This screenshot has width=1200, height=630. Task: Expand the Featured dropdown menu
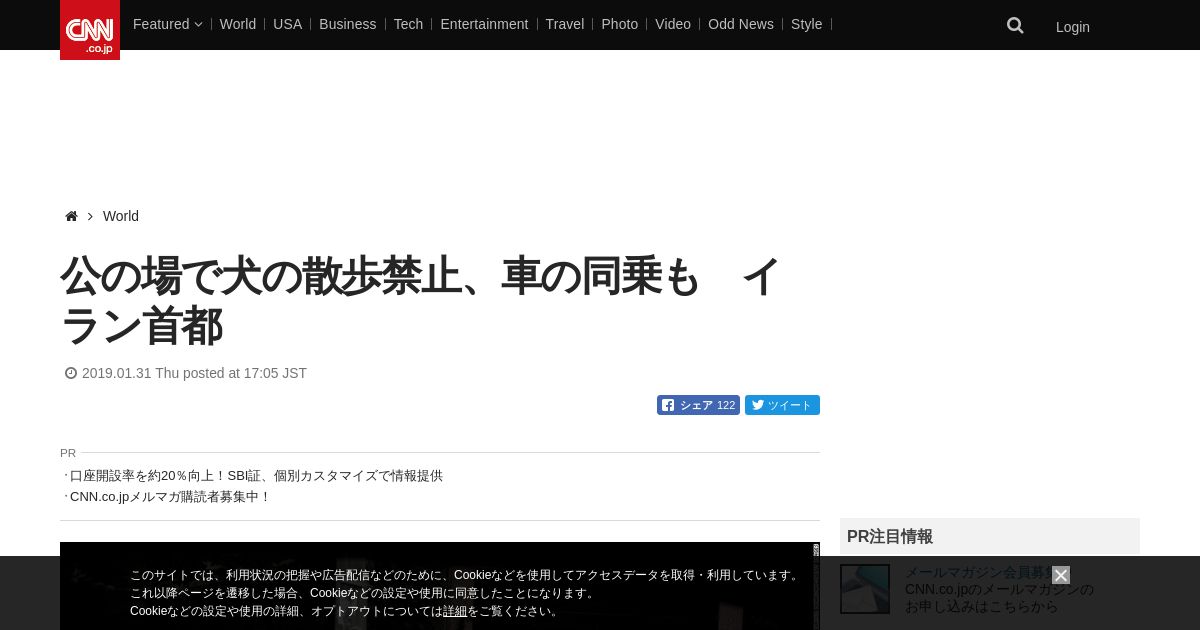click(x=167, y=24)
